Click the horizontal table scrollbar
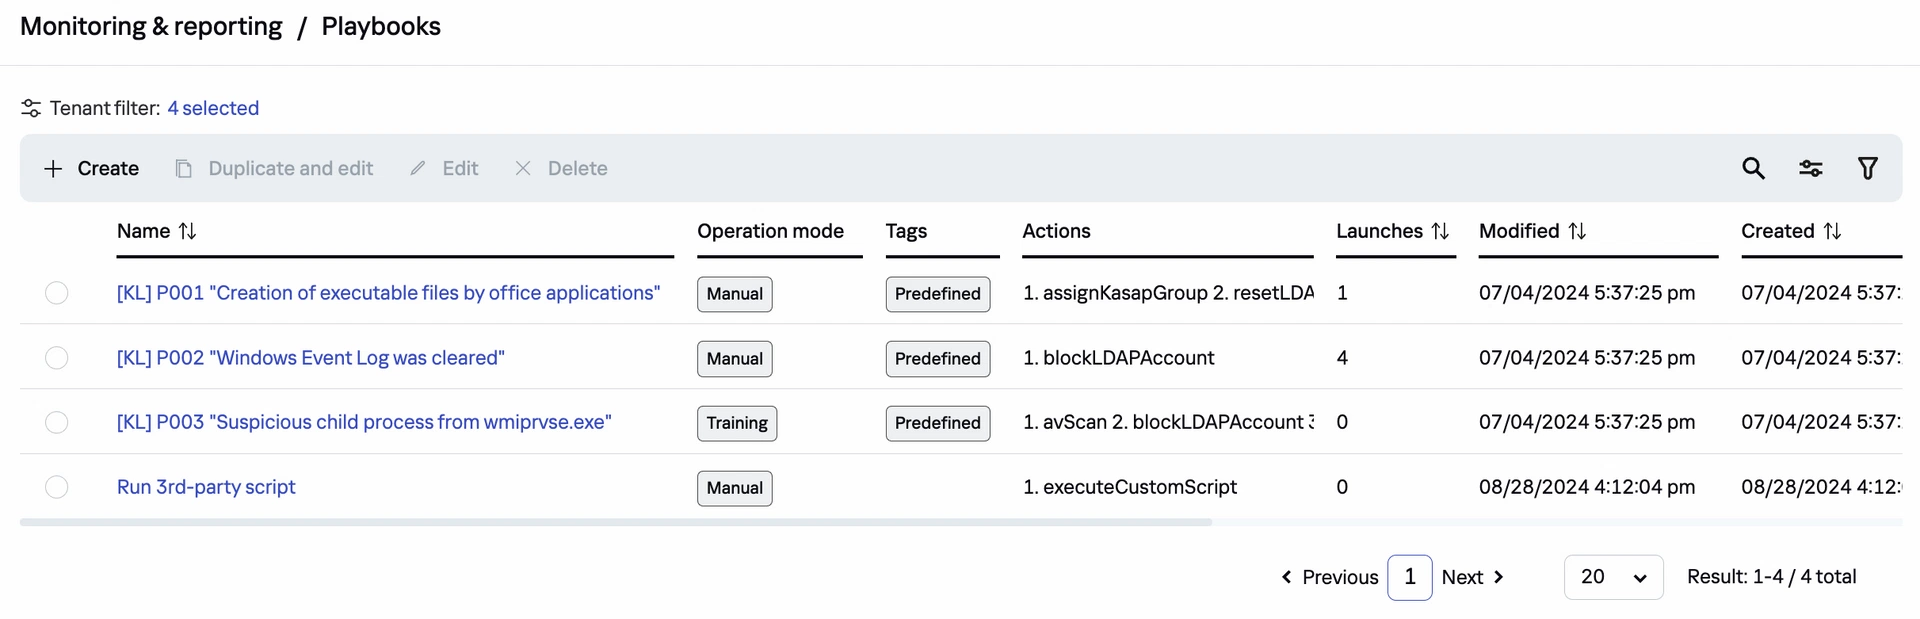Image resolution: width=1920 pixels, height=619 pixels. [x=615, y=522]
